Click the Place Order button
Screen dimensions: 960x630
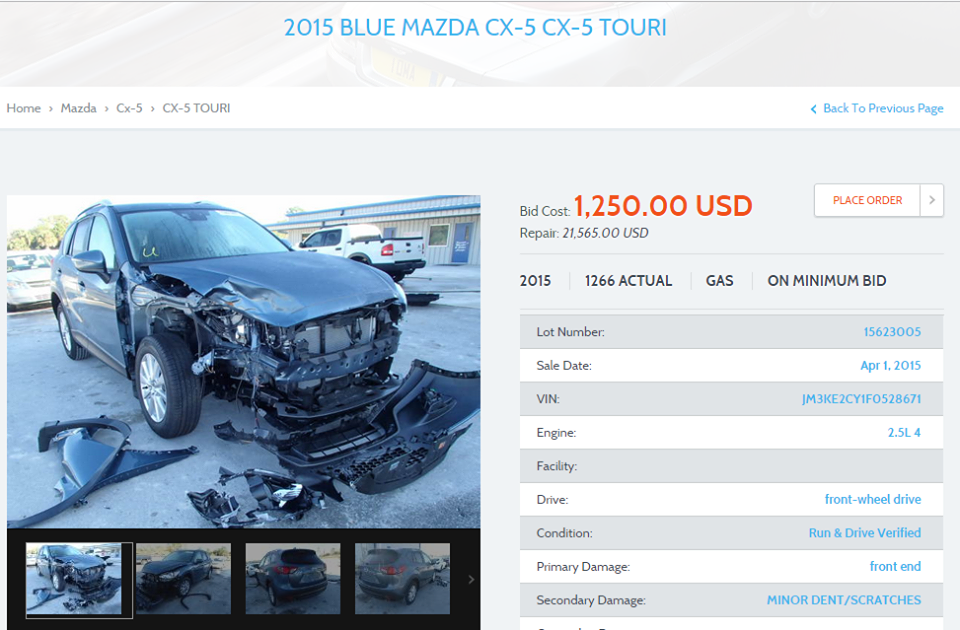tap(867, 200)
